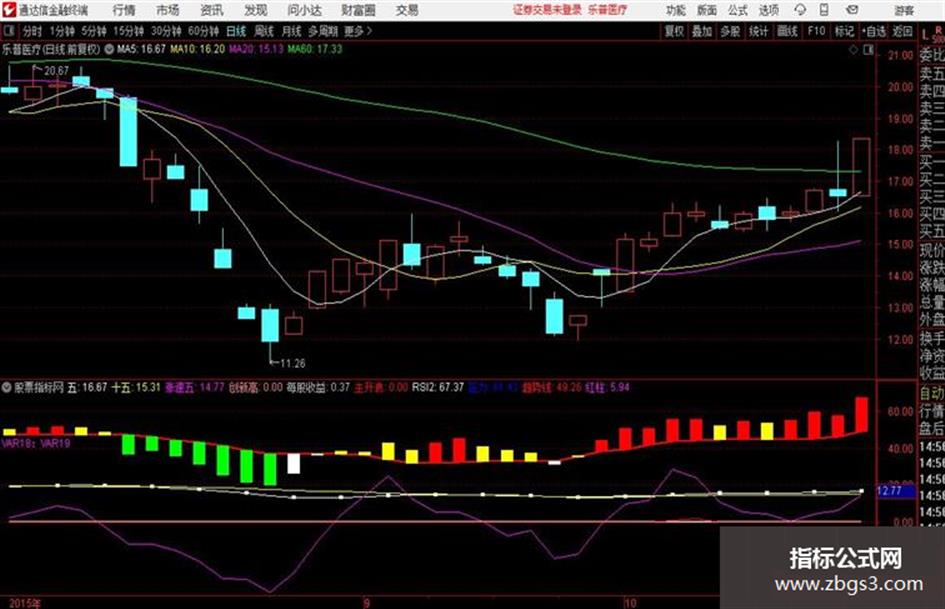Click the MA5: 16.67 label
Screen dimensions: 945x609
(x=142, y=49)
